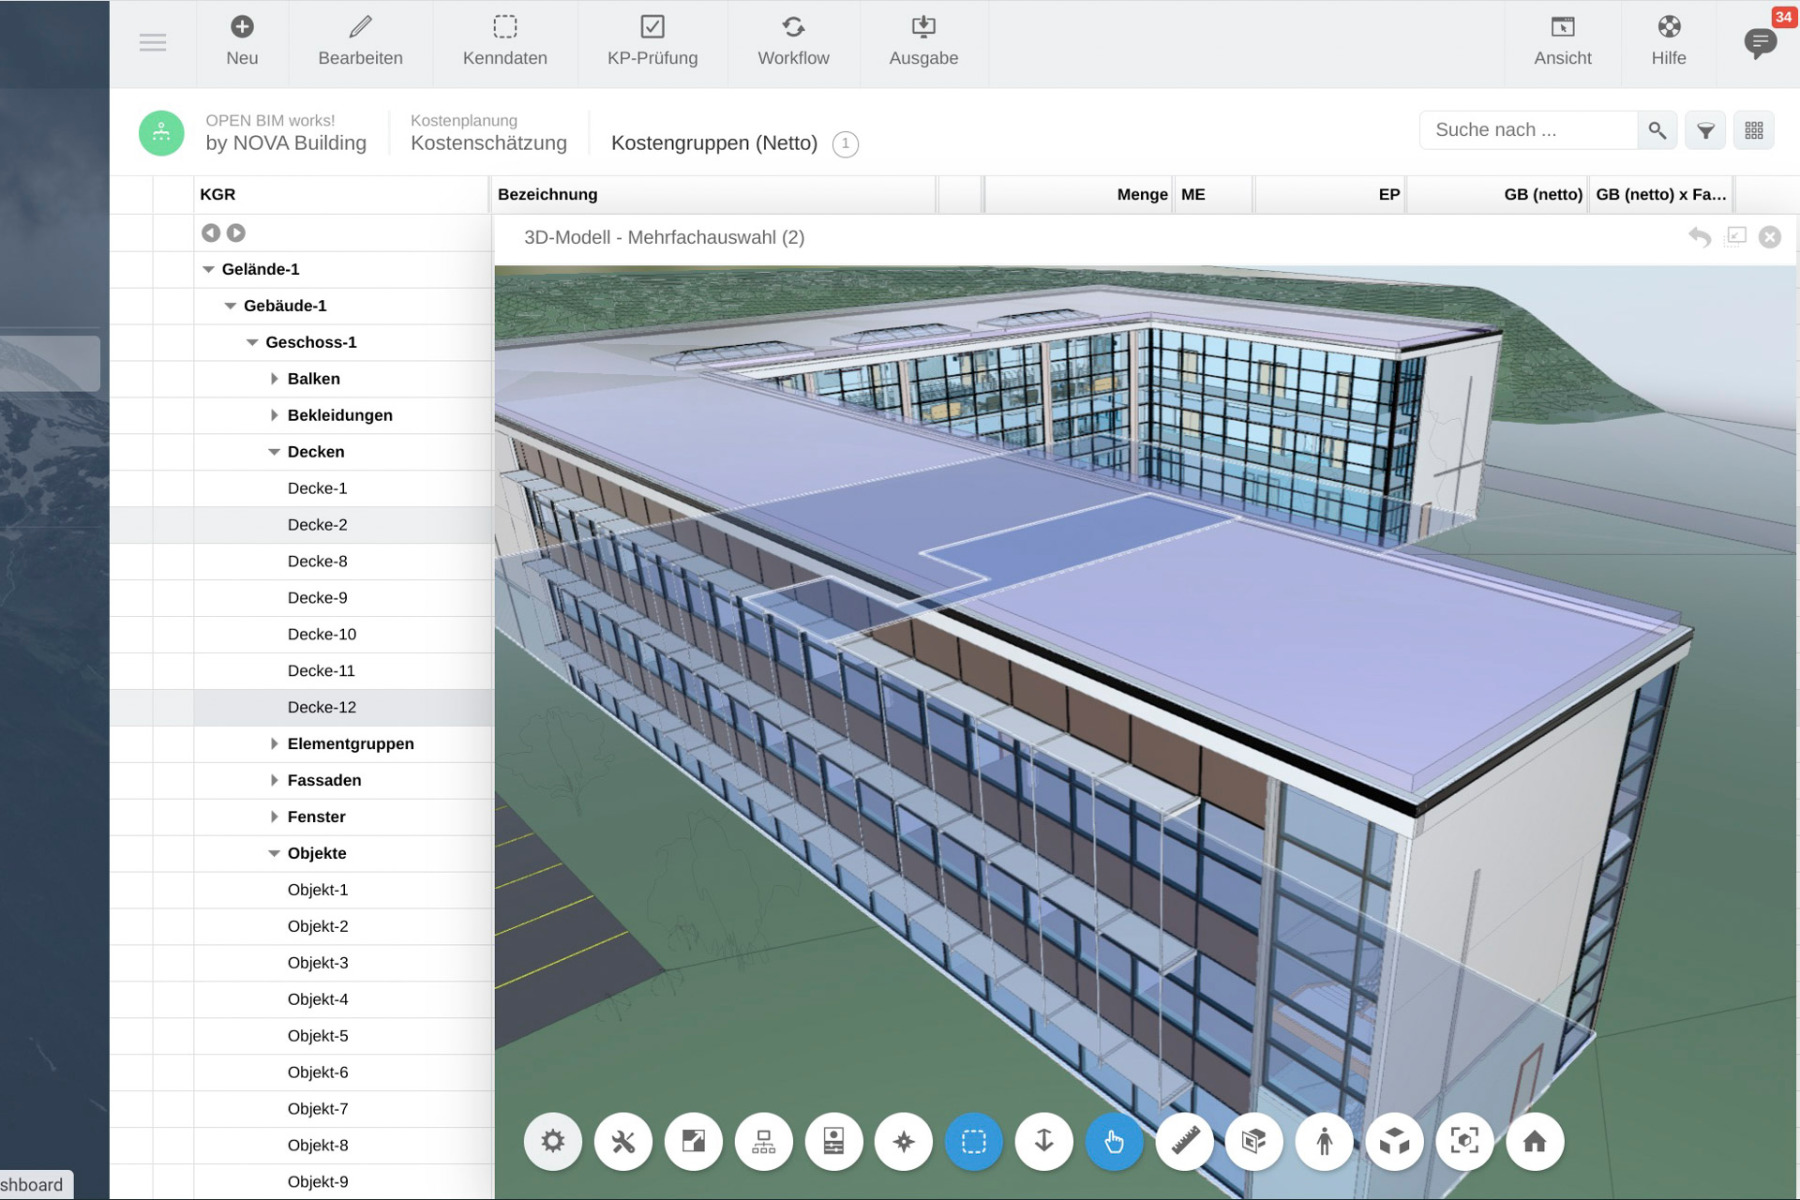Click the section box cut icon
Screen dimensions: 1800x1200
[1254, 1141]
